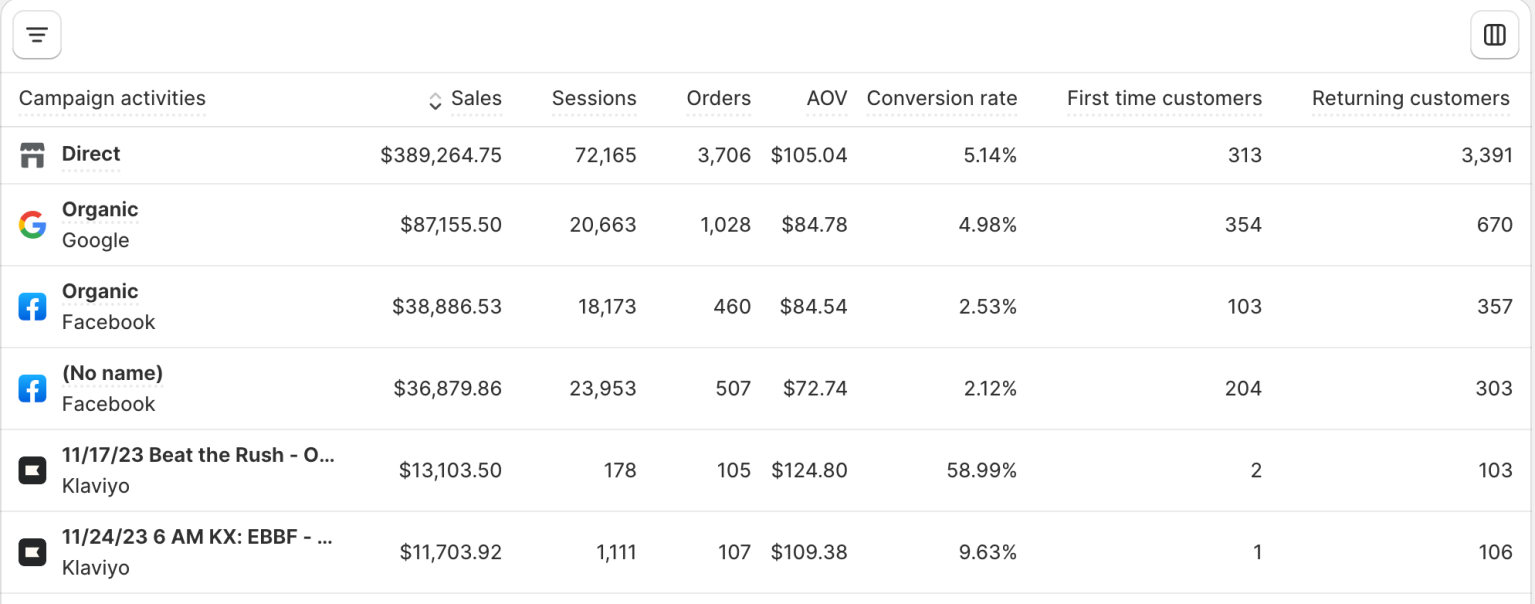Click the Beat the Rush Klaviyo icon
The image size is (1535, 604).
(x=33, y=471)
